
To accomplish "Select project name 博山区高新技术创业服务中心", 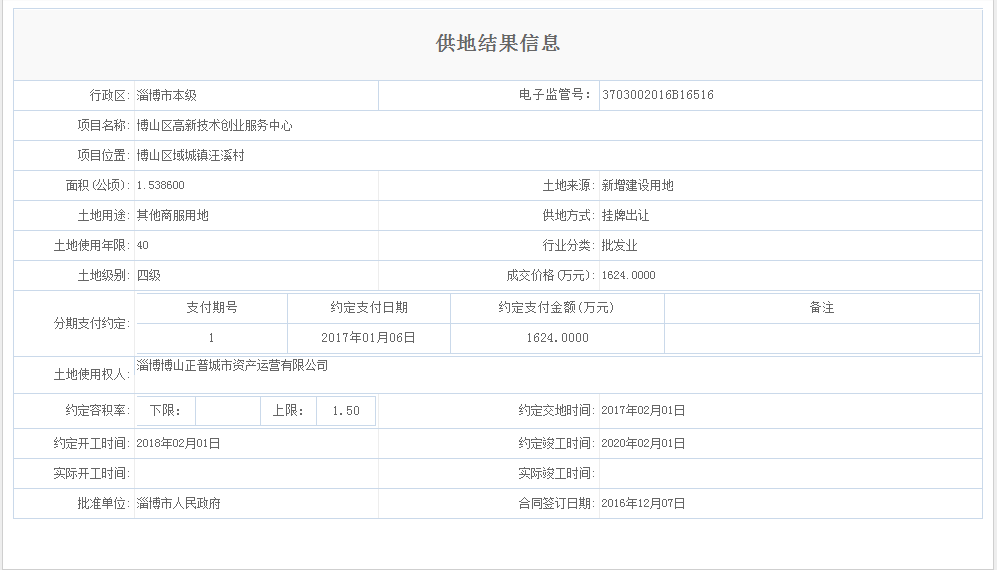I will click(x=214, y=125).
